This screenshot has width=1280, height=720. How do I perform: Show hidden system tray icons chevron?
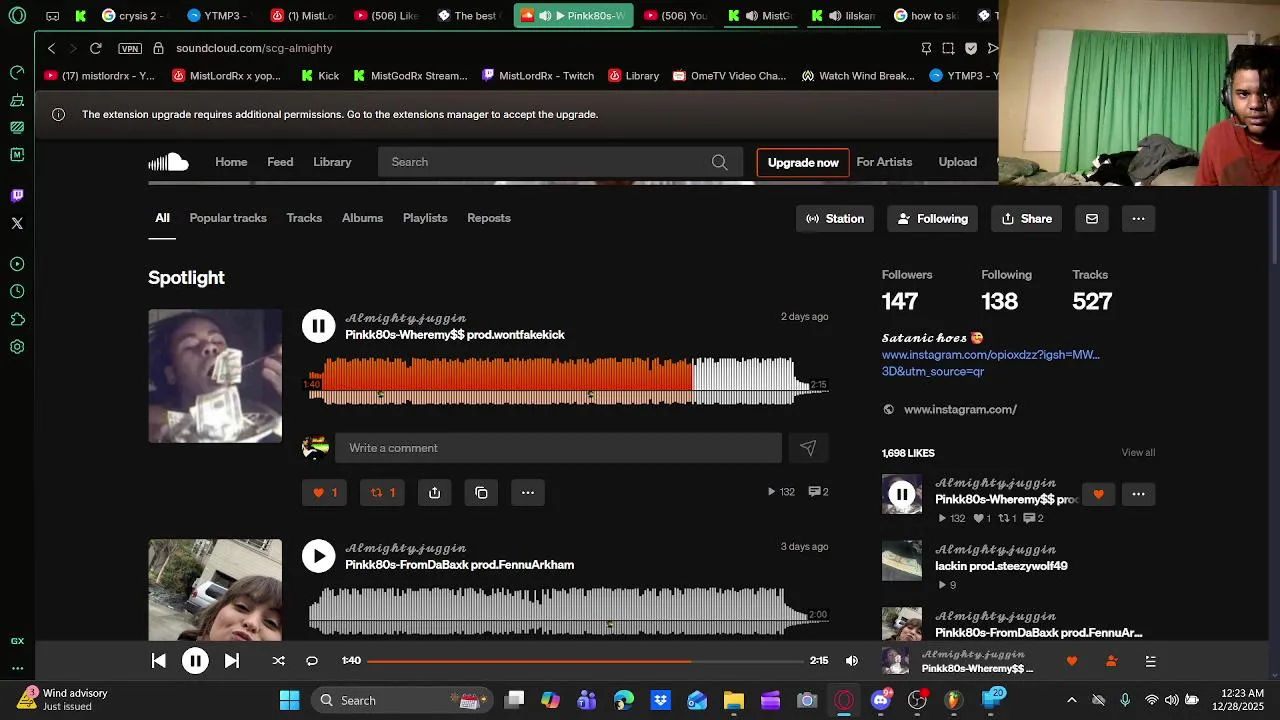tap(1072, 700)
